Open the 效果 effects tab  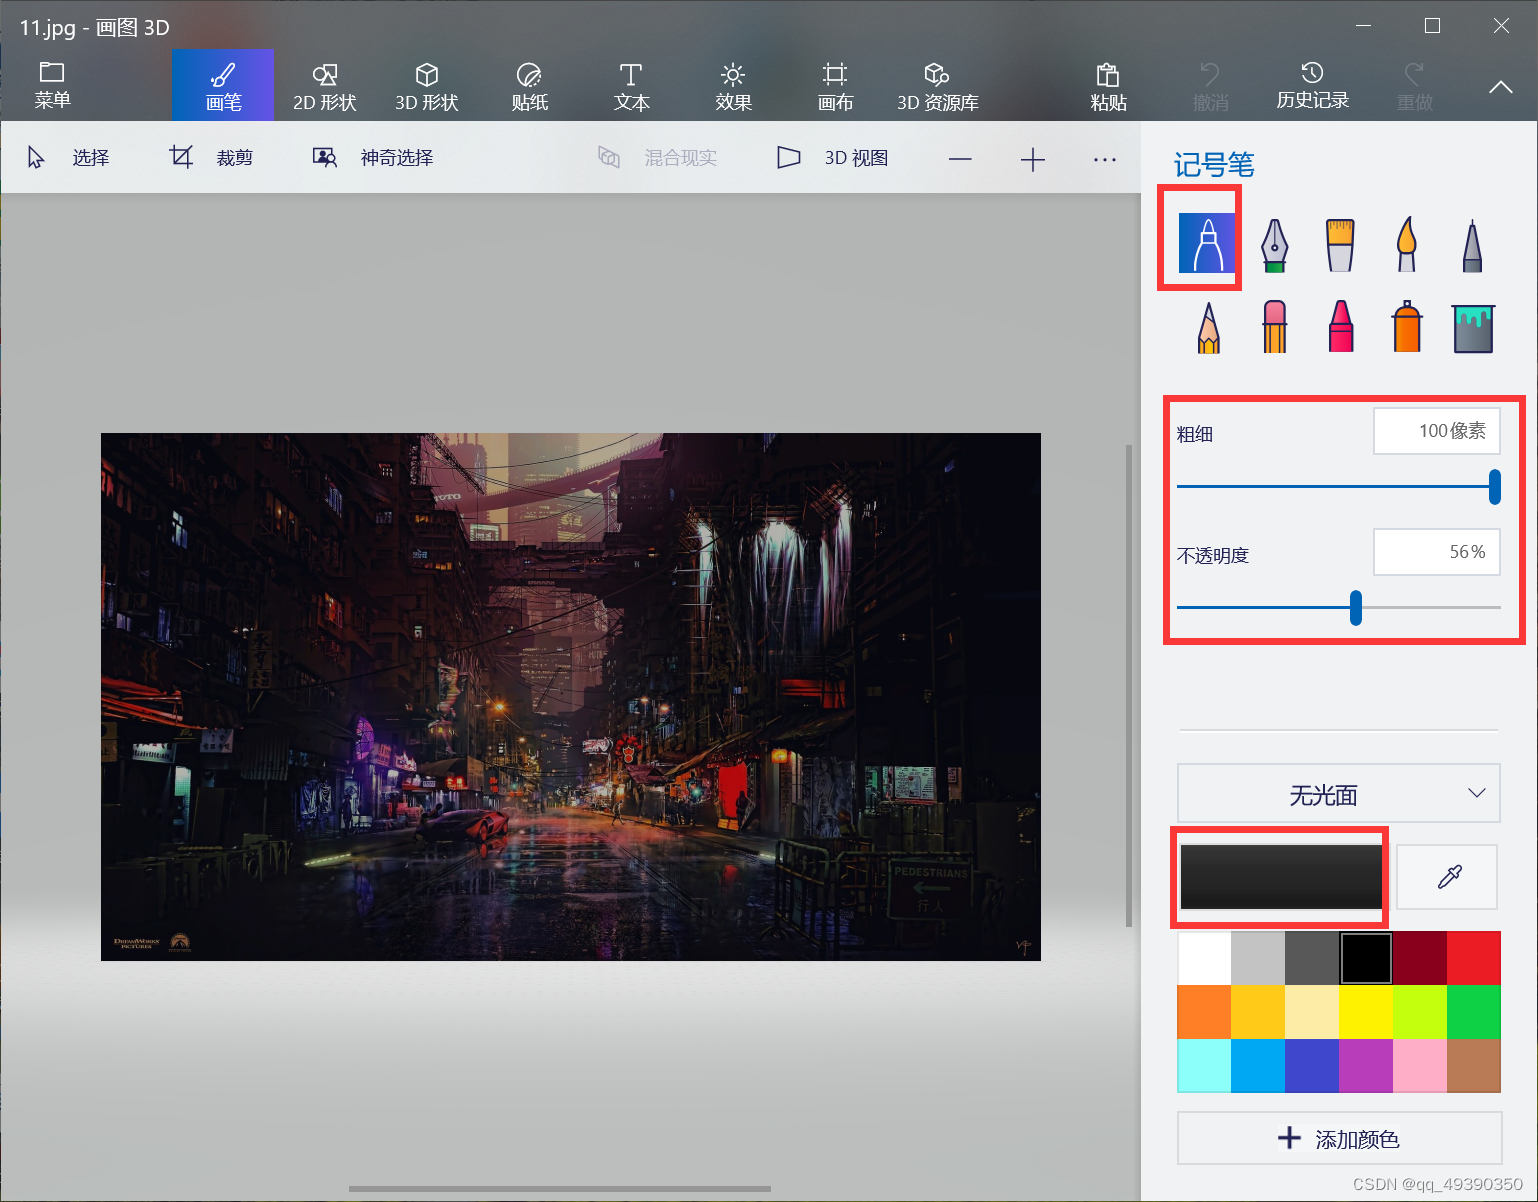pyautogui.click(x=733, y=87)
